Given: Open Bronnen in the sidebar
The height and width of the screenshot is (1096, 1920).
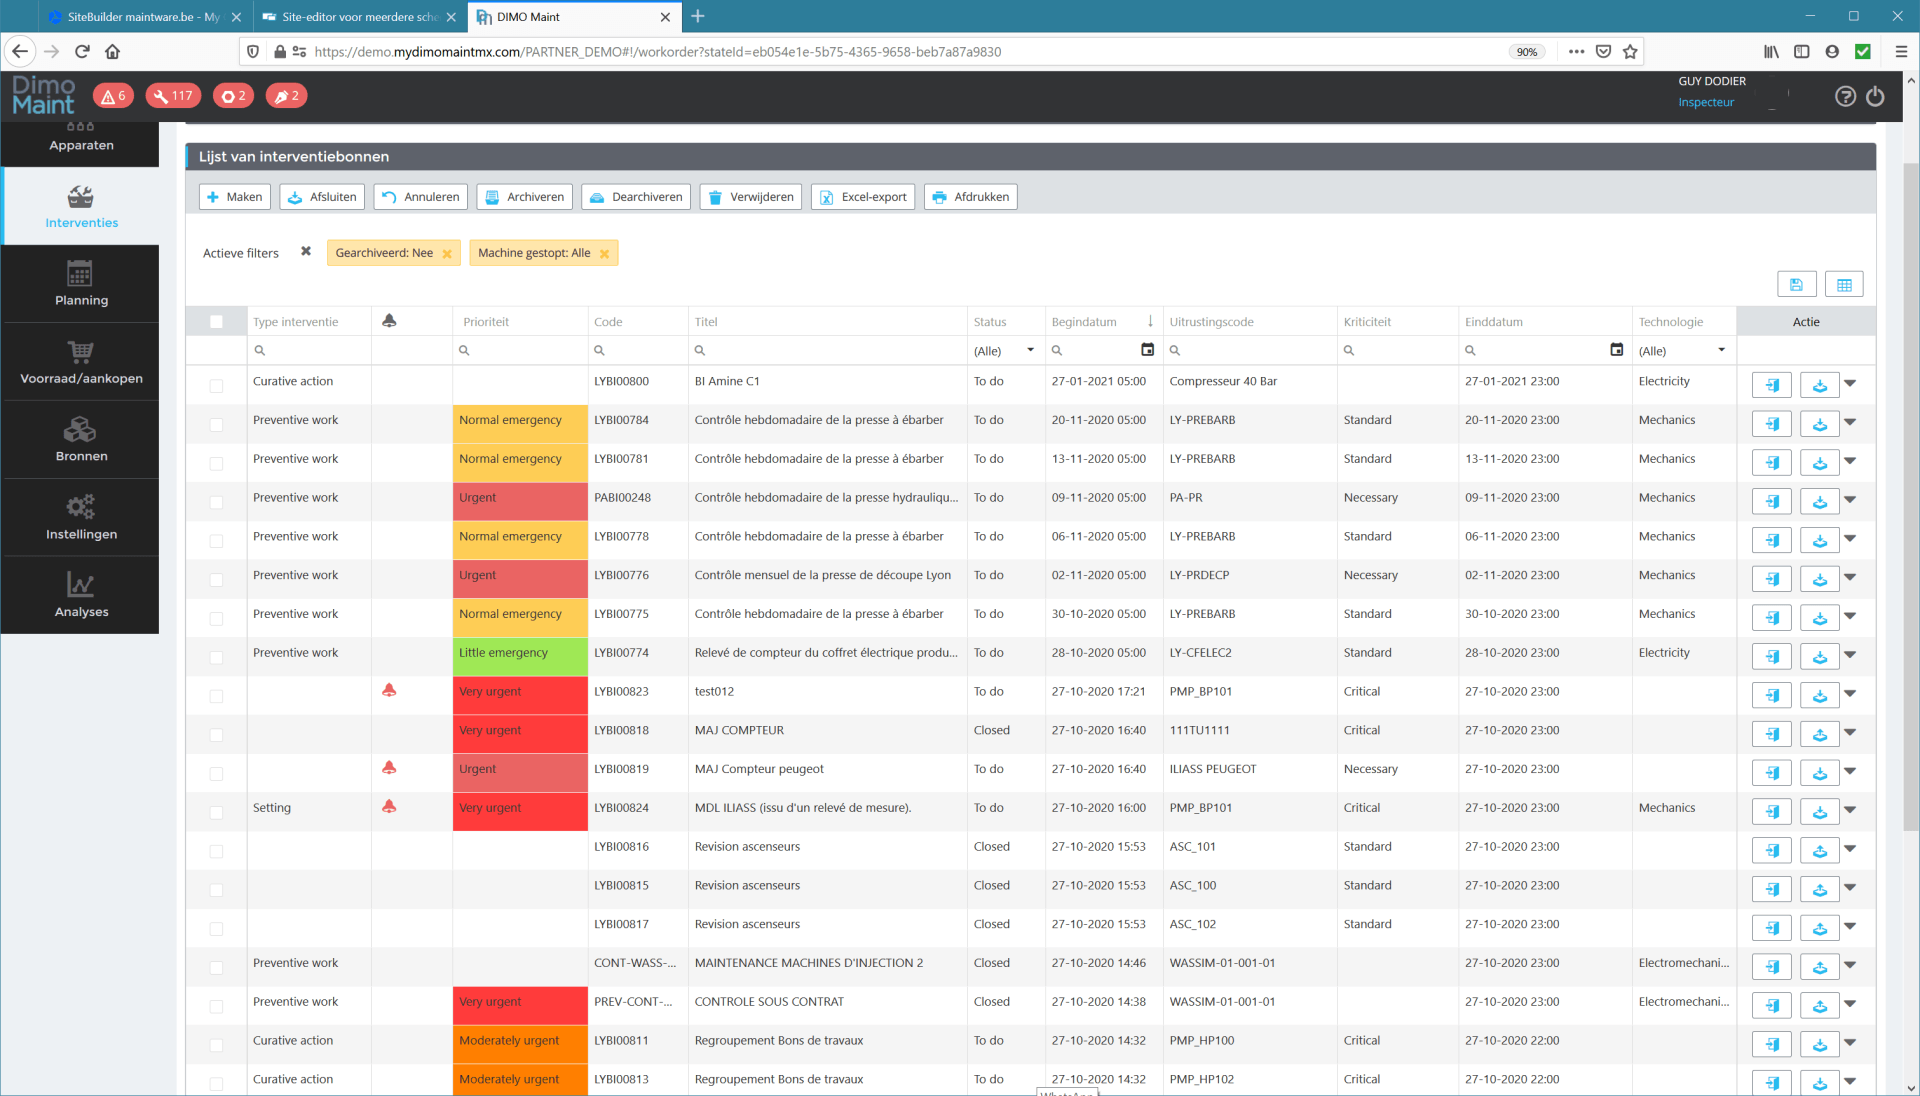Looking at the screenshot, I should (81, 440).
